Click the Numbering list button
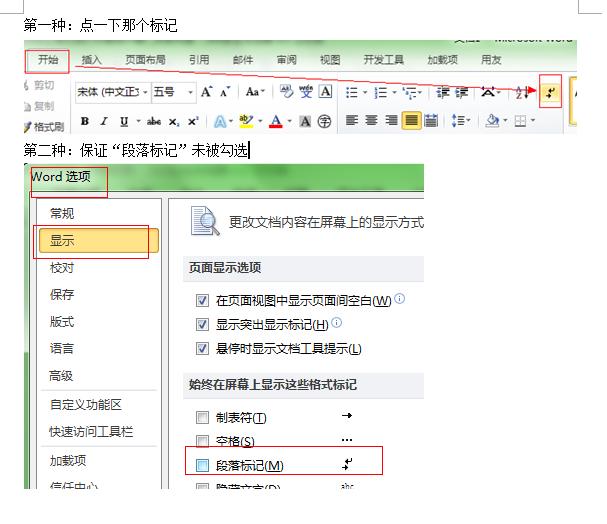The image size is (607, 524). [381, 92]
